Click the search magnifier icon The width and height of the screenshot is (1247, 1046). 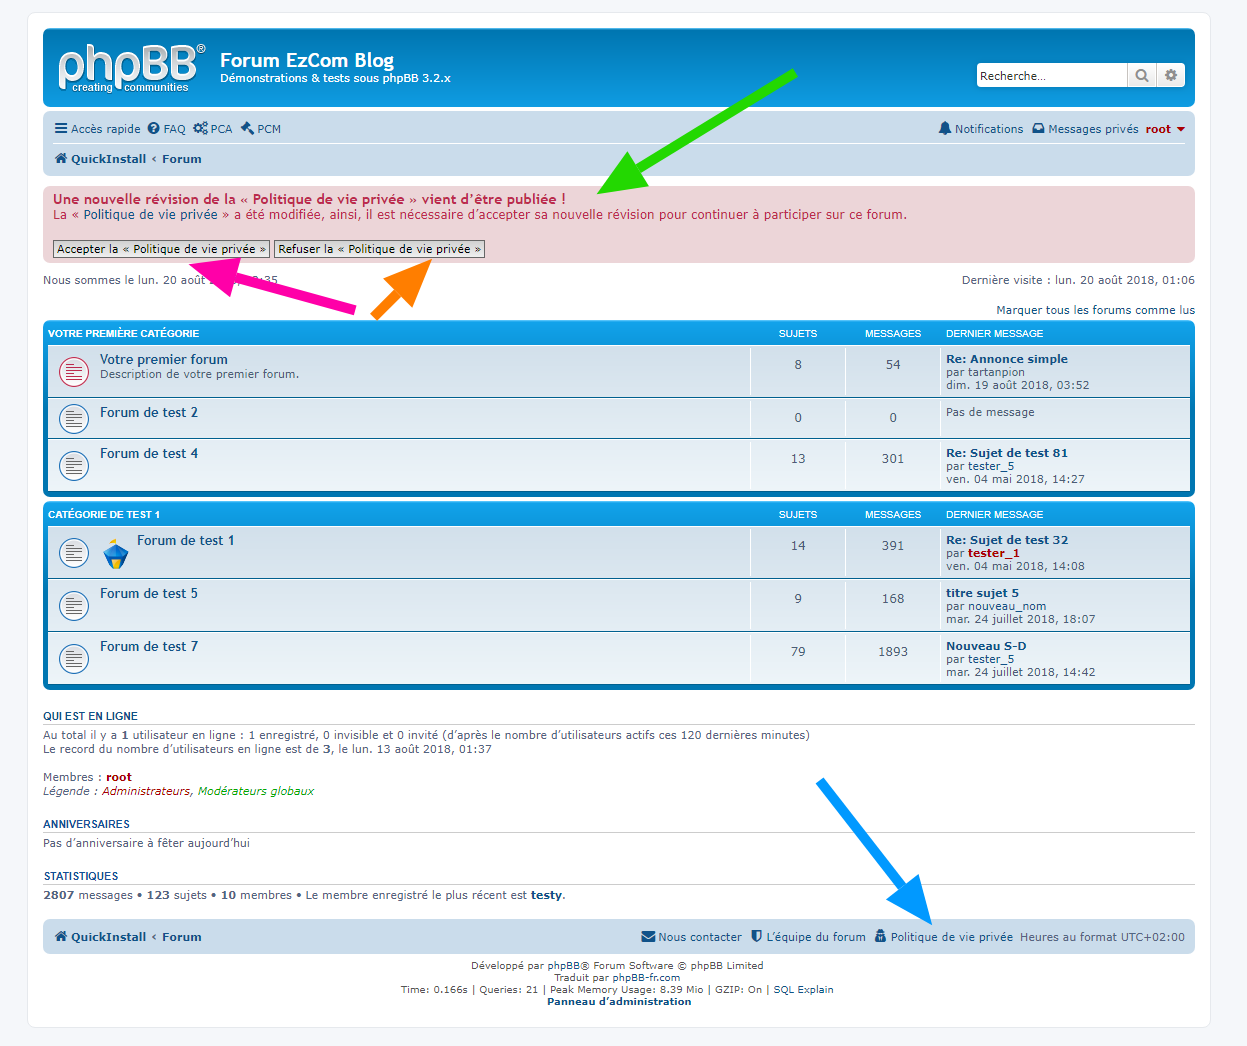click(1141, 76)
